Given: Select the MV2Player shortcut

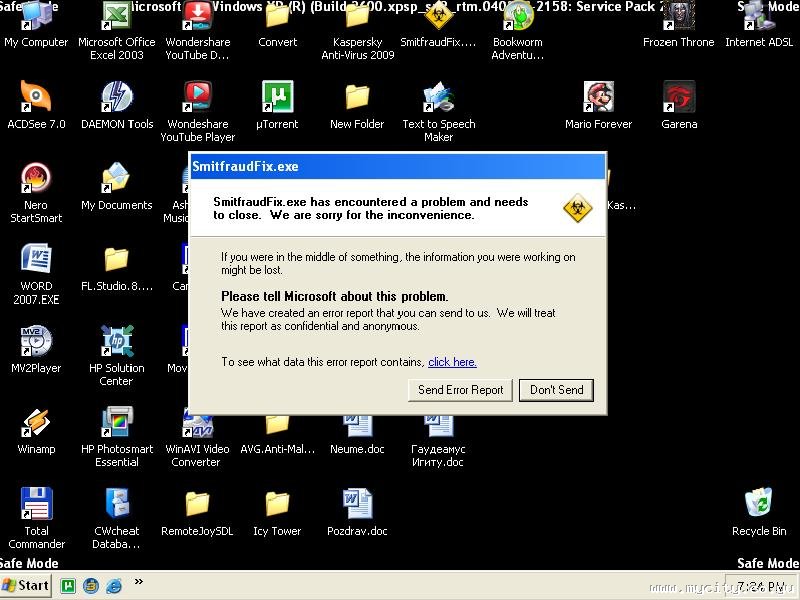Looking at the screenshot, I should click(x=36, y=349).
